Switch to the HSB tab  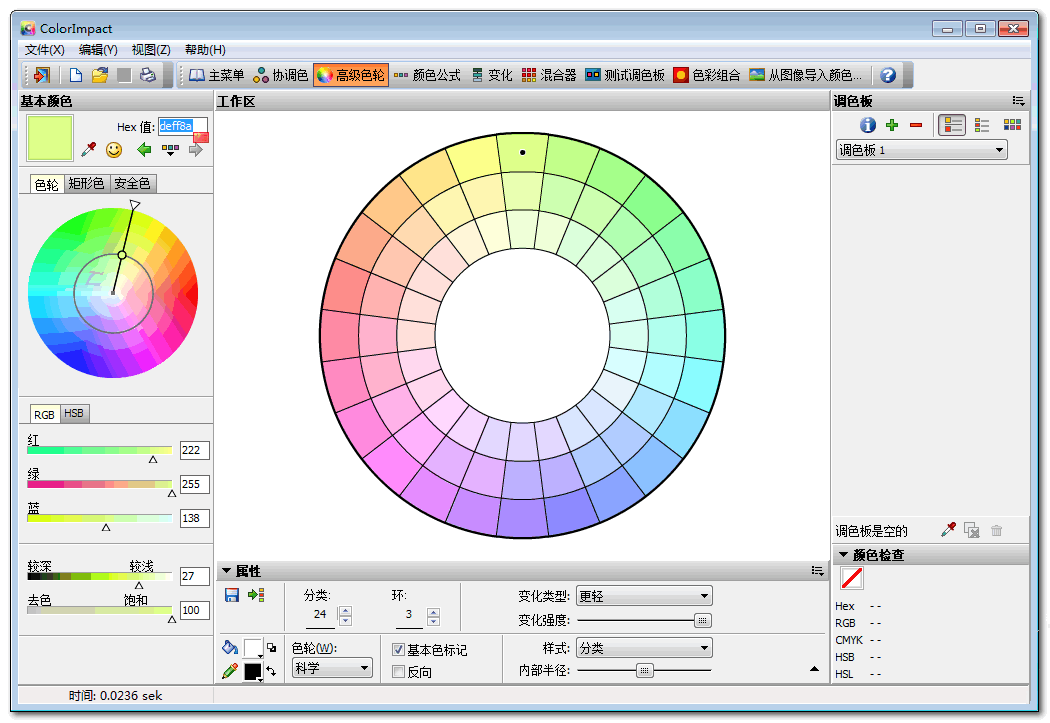[73, 413]
